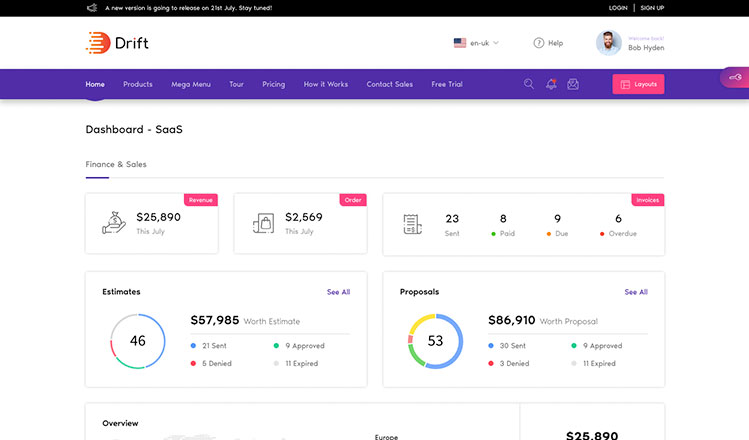749x440 pixels.
Task: Click the Proposals donut chart
Action: tap(435, 341)
